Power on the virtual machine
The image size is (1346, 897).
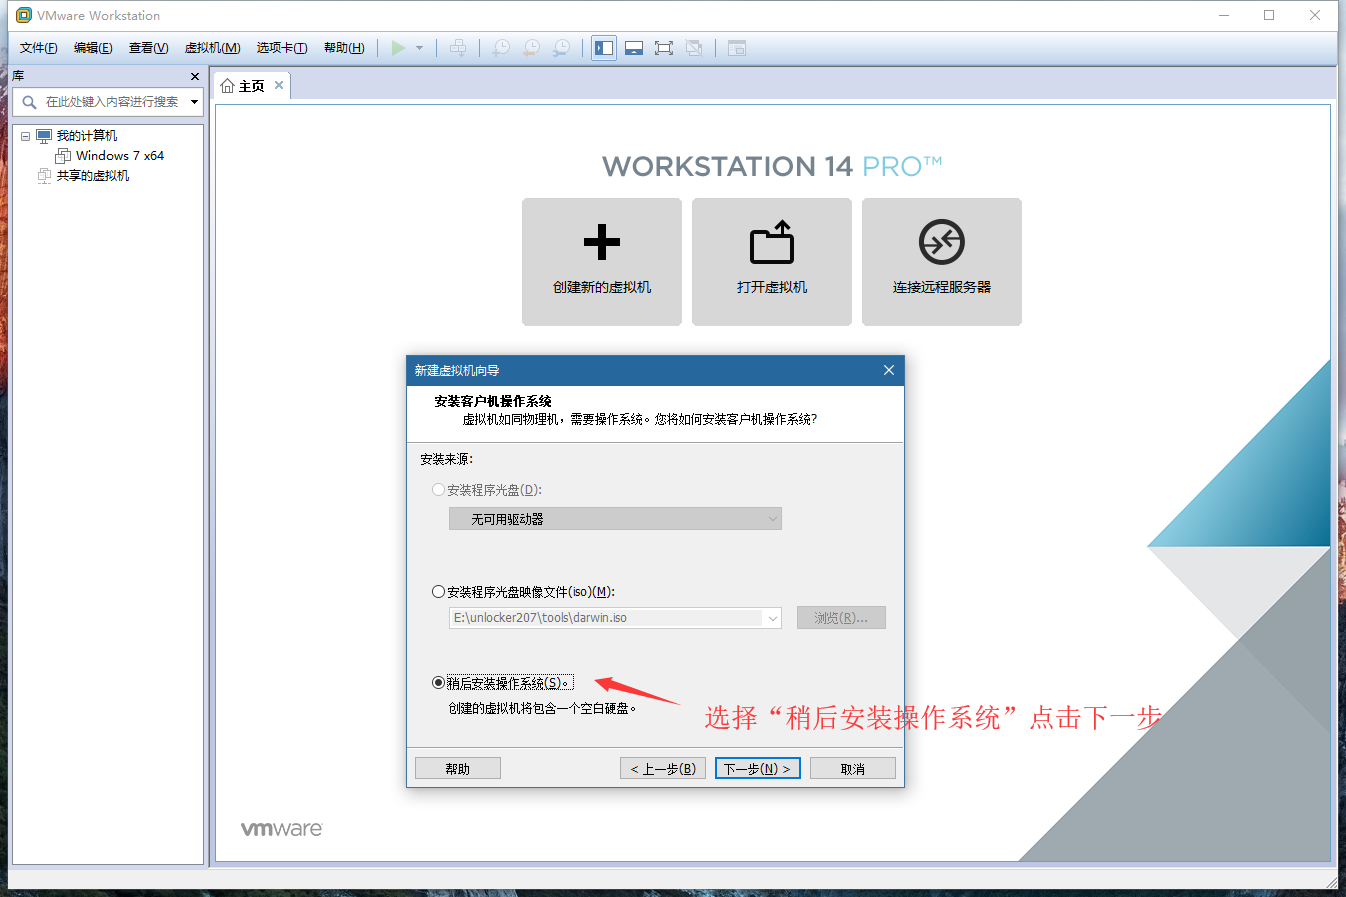pos(398,47)
